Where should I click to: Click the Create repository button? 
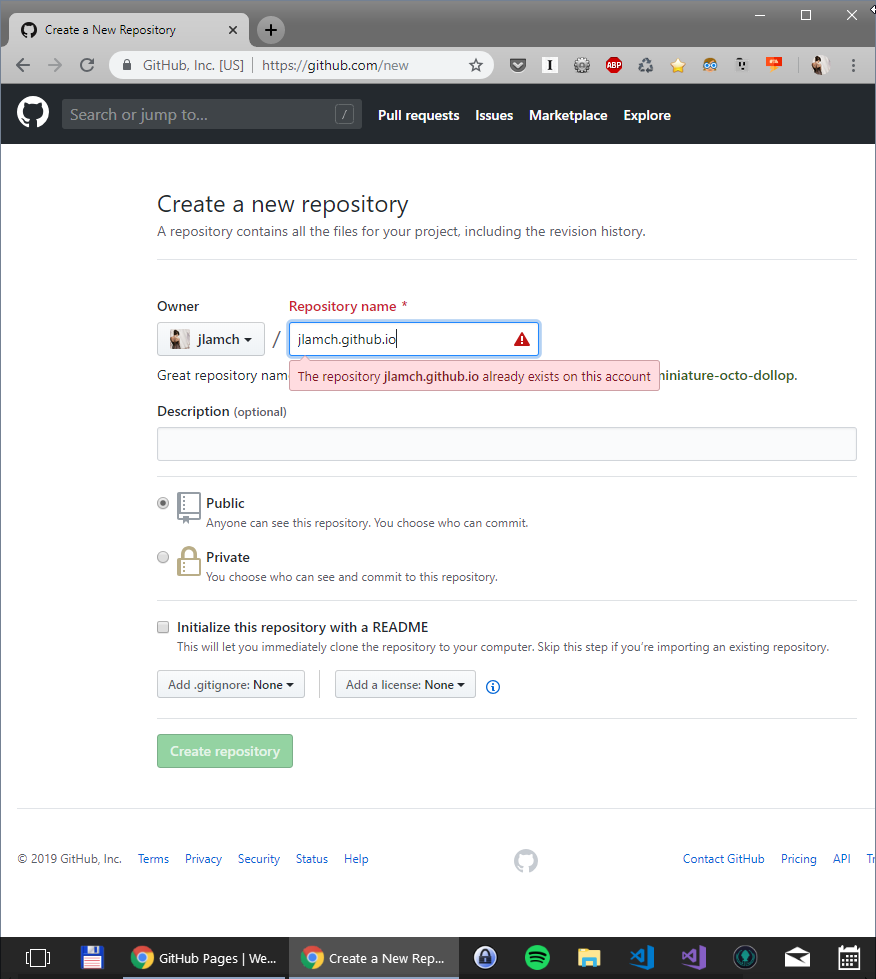point(224,751)
